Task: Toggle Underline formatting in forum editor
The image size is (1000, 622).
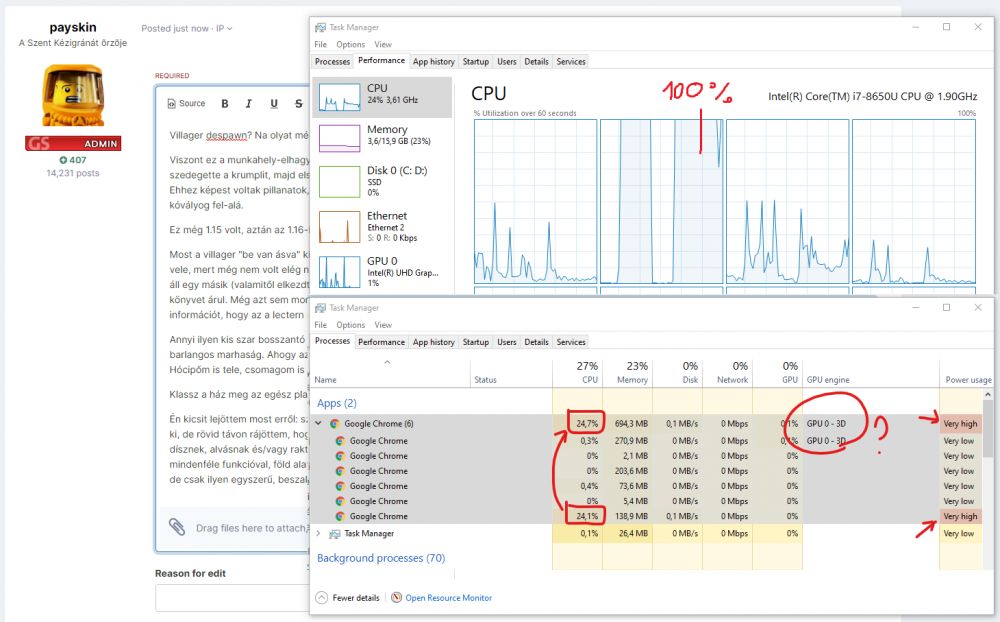Action: coord(274,103)
